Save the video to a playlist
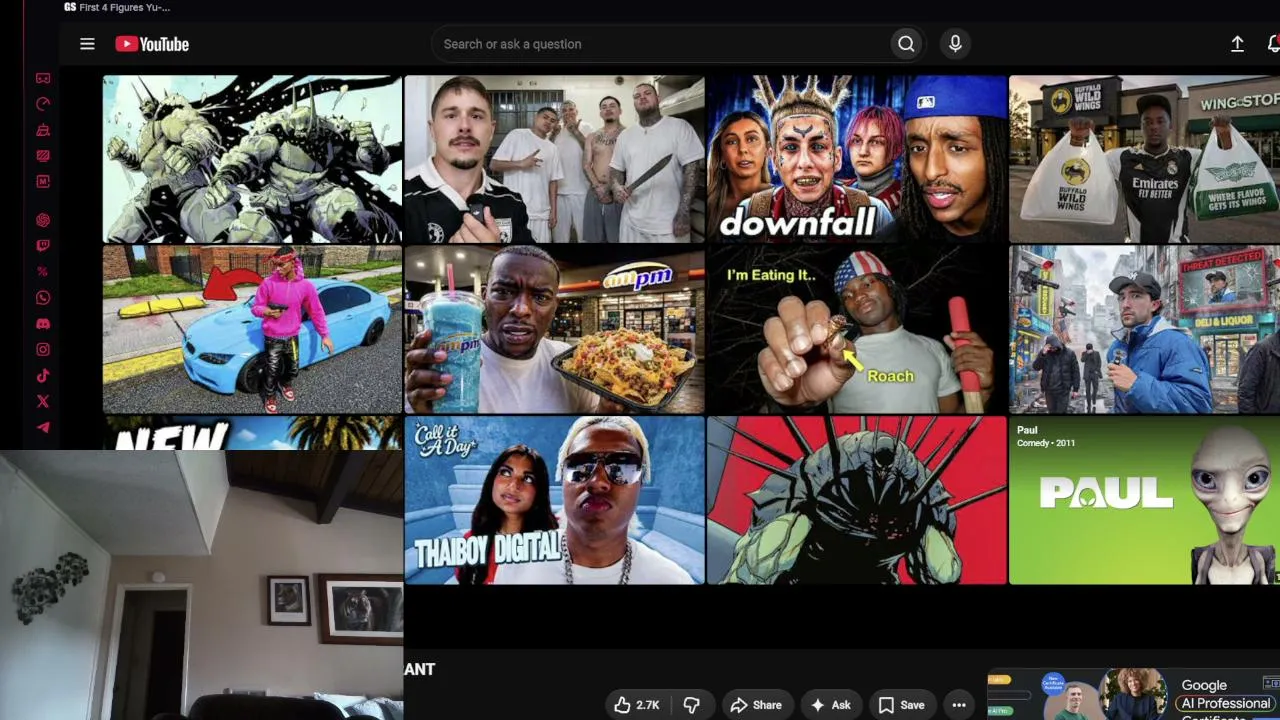Viewport: 1280px width, 720px height. pos(901,705)
